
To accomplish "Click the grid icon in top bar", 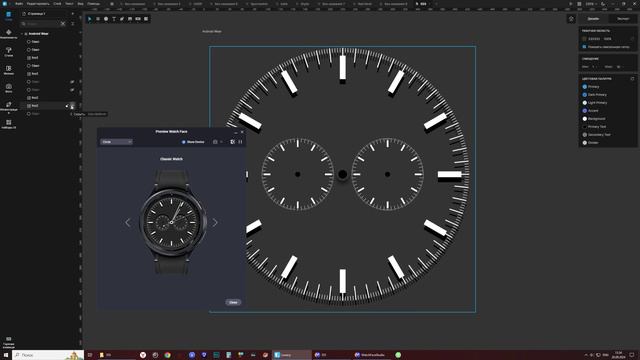I will coord(579,4).
